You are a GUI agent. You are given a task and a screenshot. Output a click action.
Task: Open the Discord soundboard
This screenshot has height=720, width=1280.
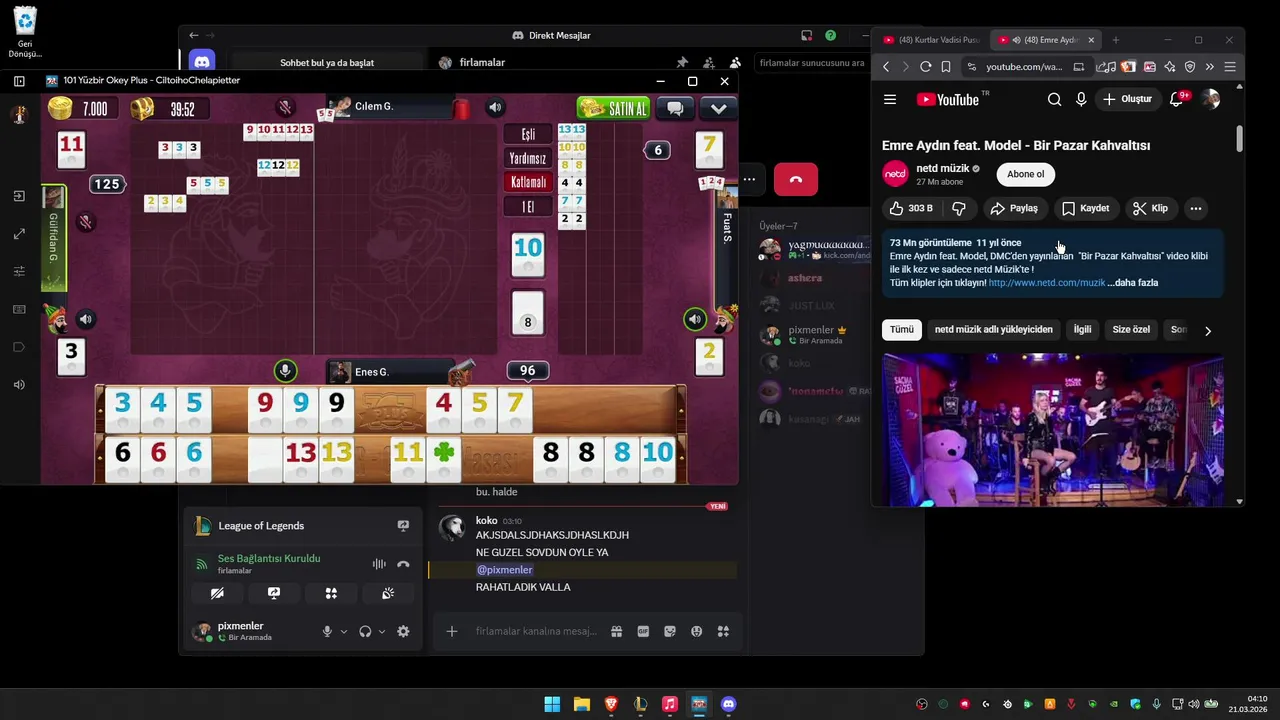388,593
